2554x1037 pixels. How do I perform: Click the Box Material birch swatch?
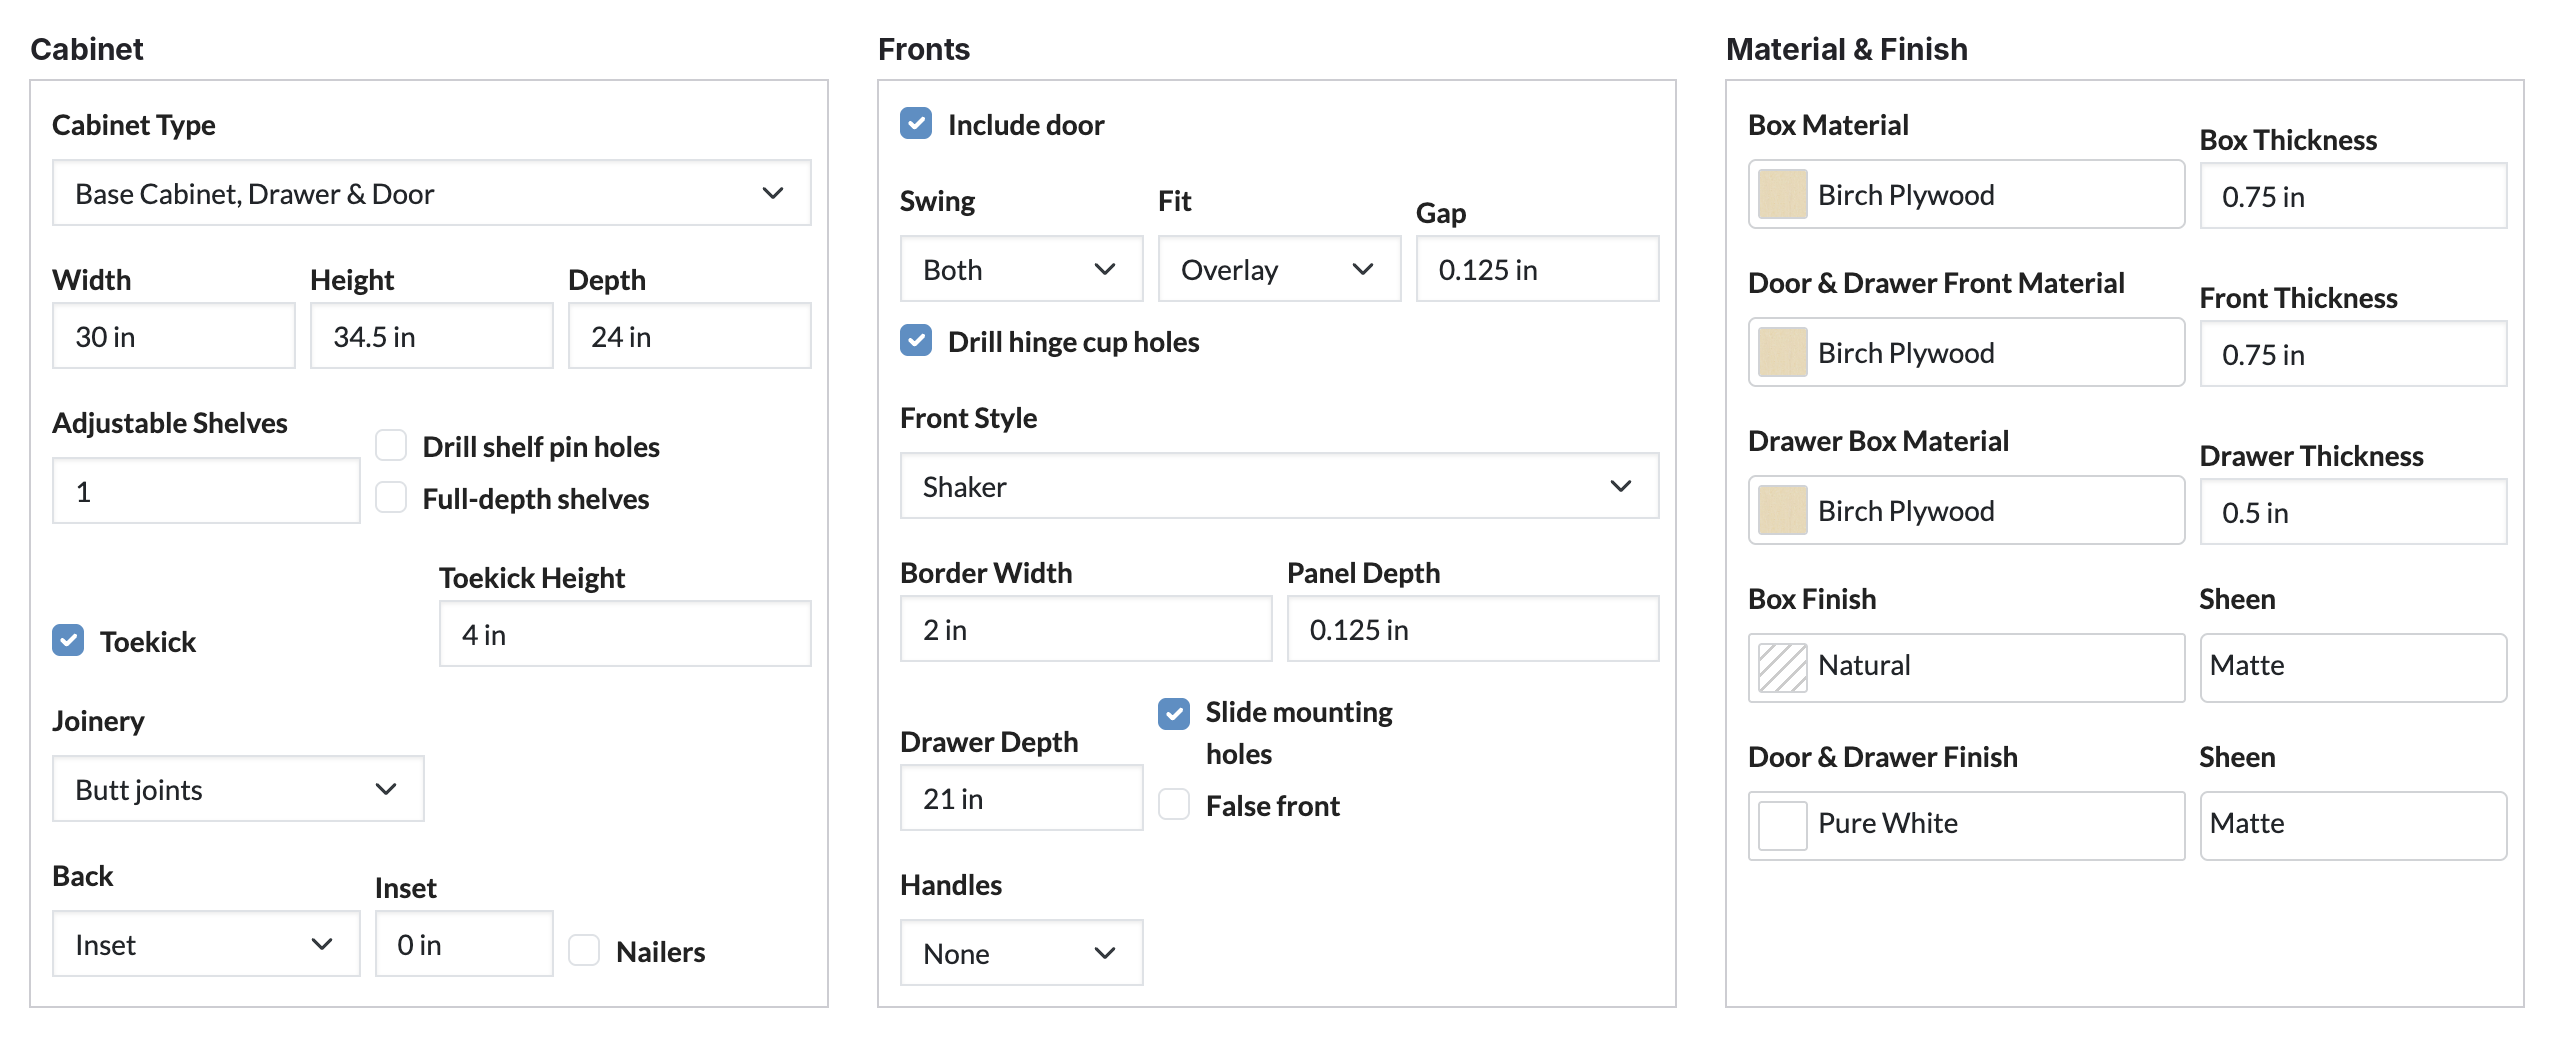[1782, 194]
